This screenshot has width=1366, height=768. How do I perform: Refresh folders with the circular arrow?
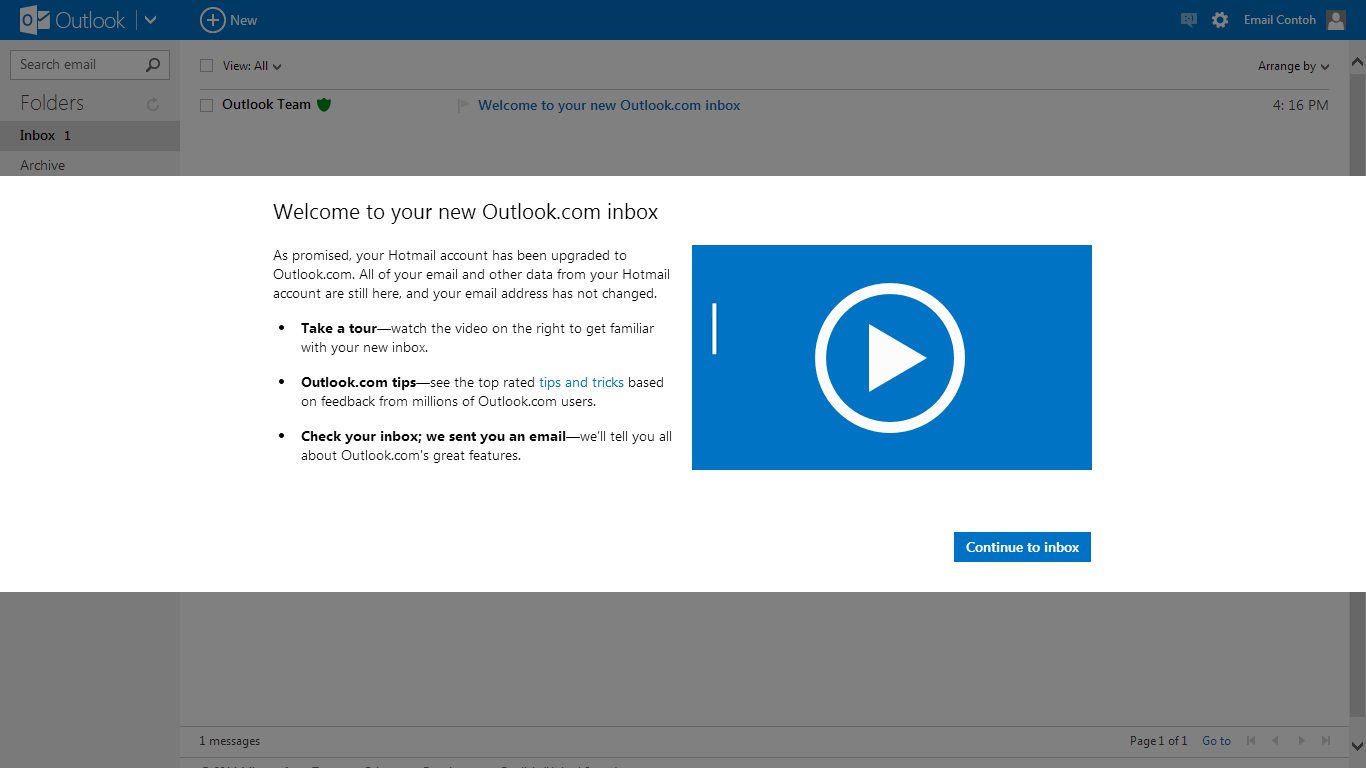[x=153, y=104]
